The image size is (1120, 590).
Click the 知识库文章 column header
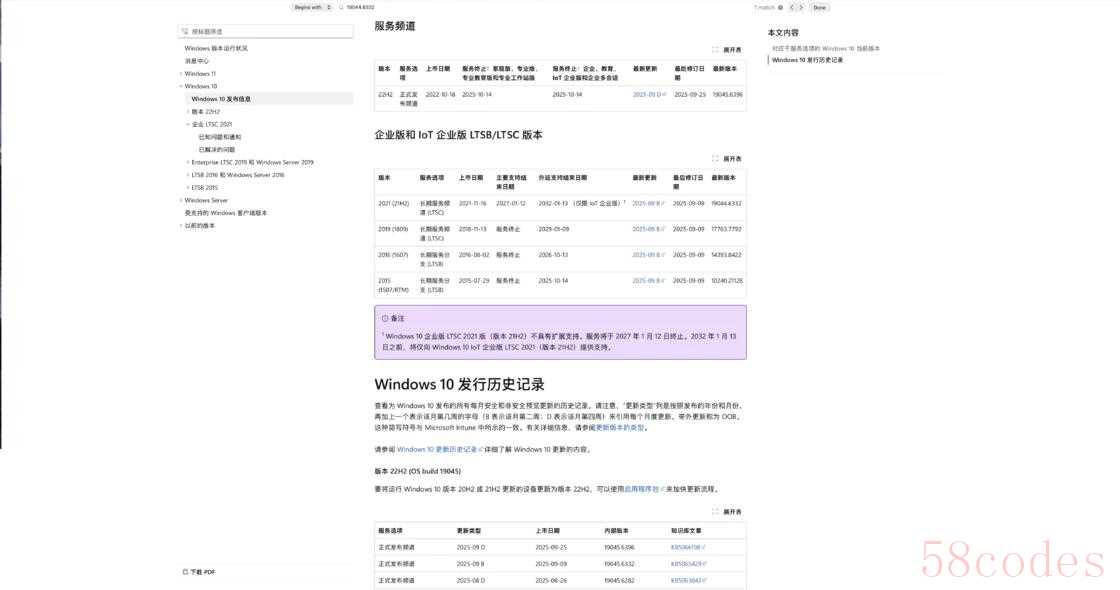(x=686, y=531)
